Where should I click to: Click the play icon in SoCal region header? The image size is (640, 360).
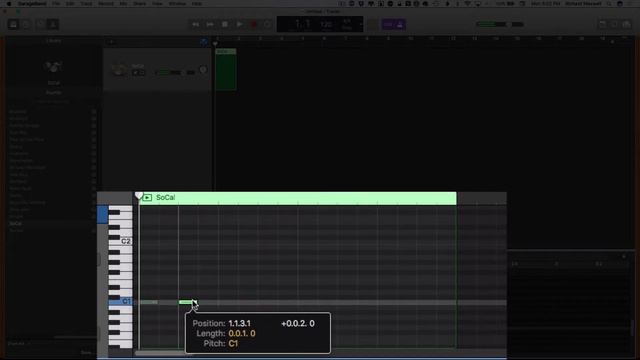point(147,198)
